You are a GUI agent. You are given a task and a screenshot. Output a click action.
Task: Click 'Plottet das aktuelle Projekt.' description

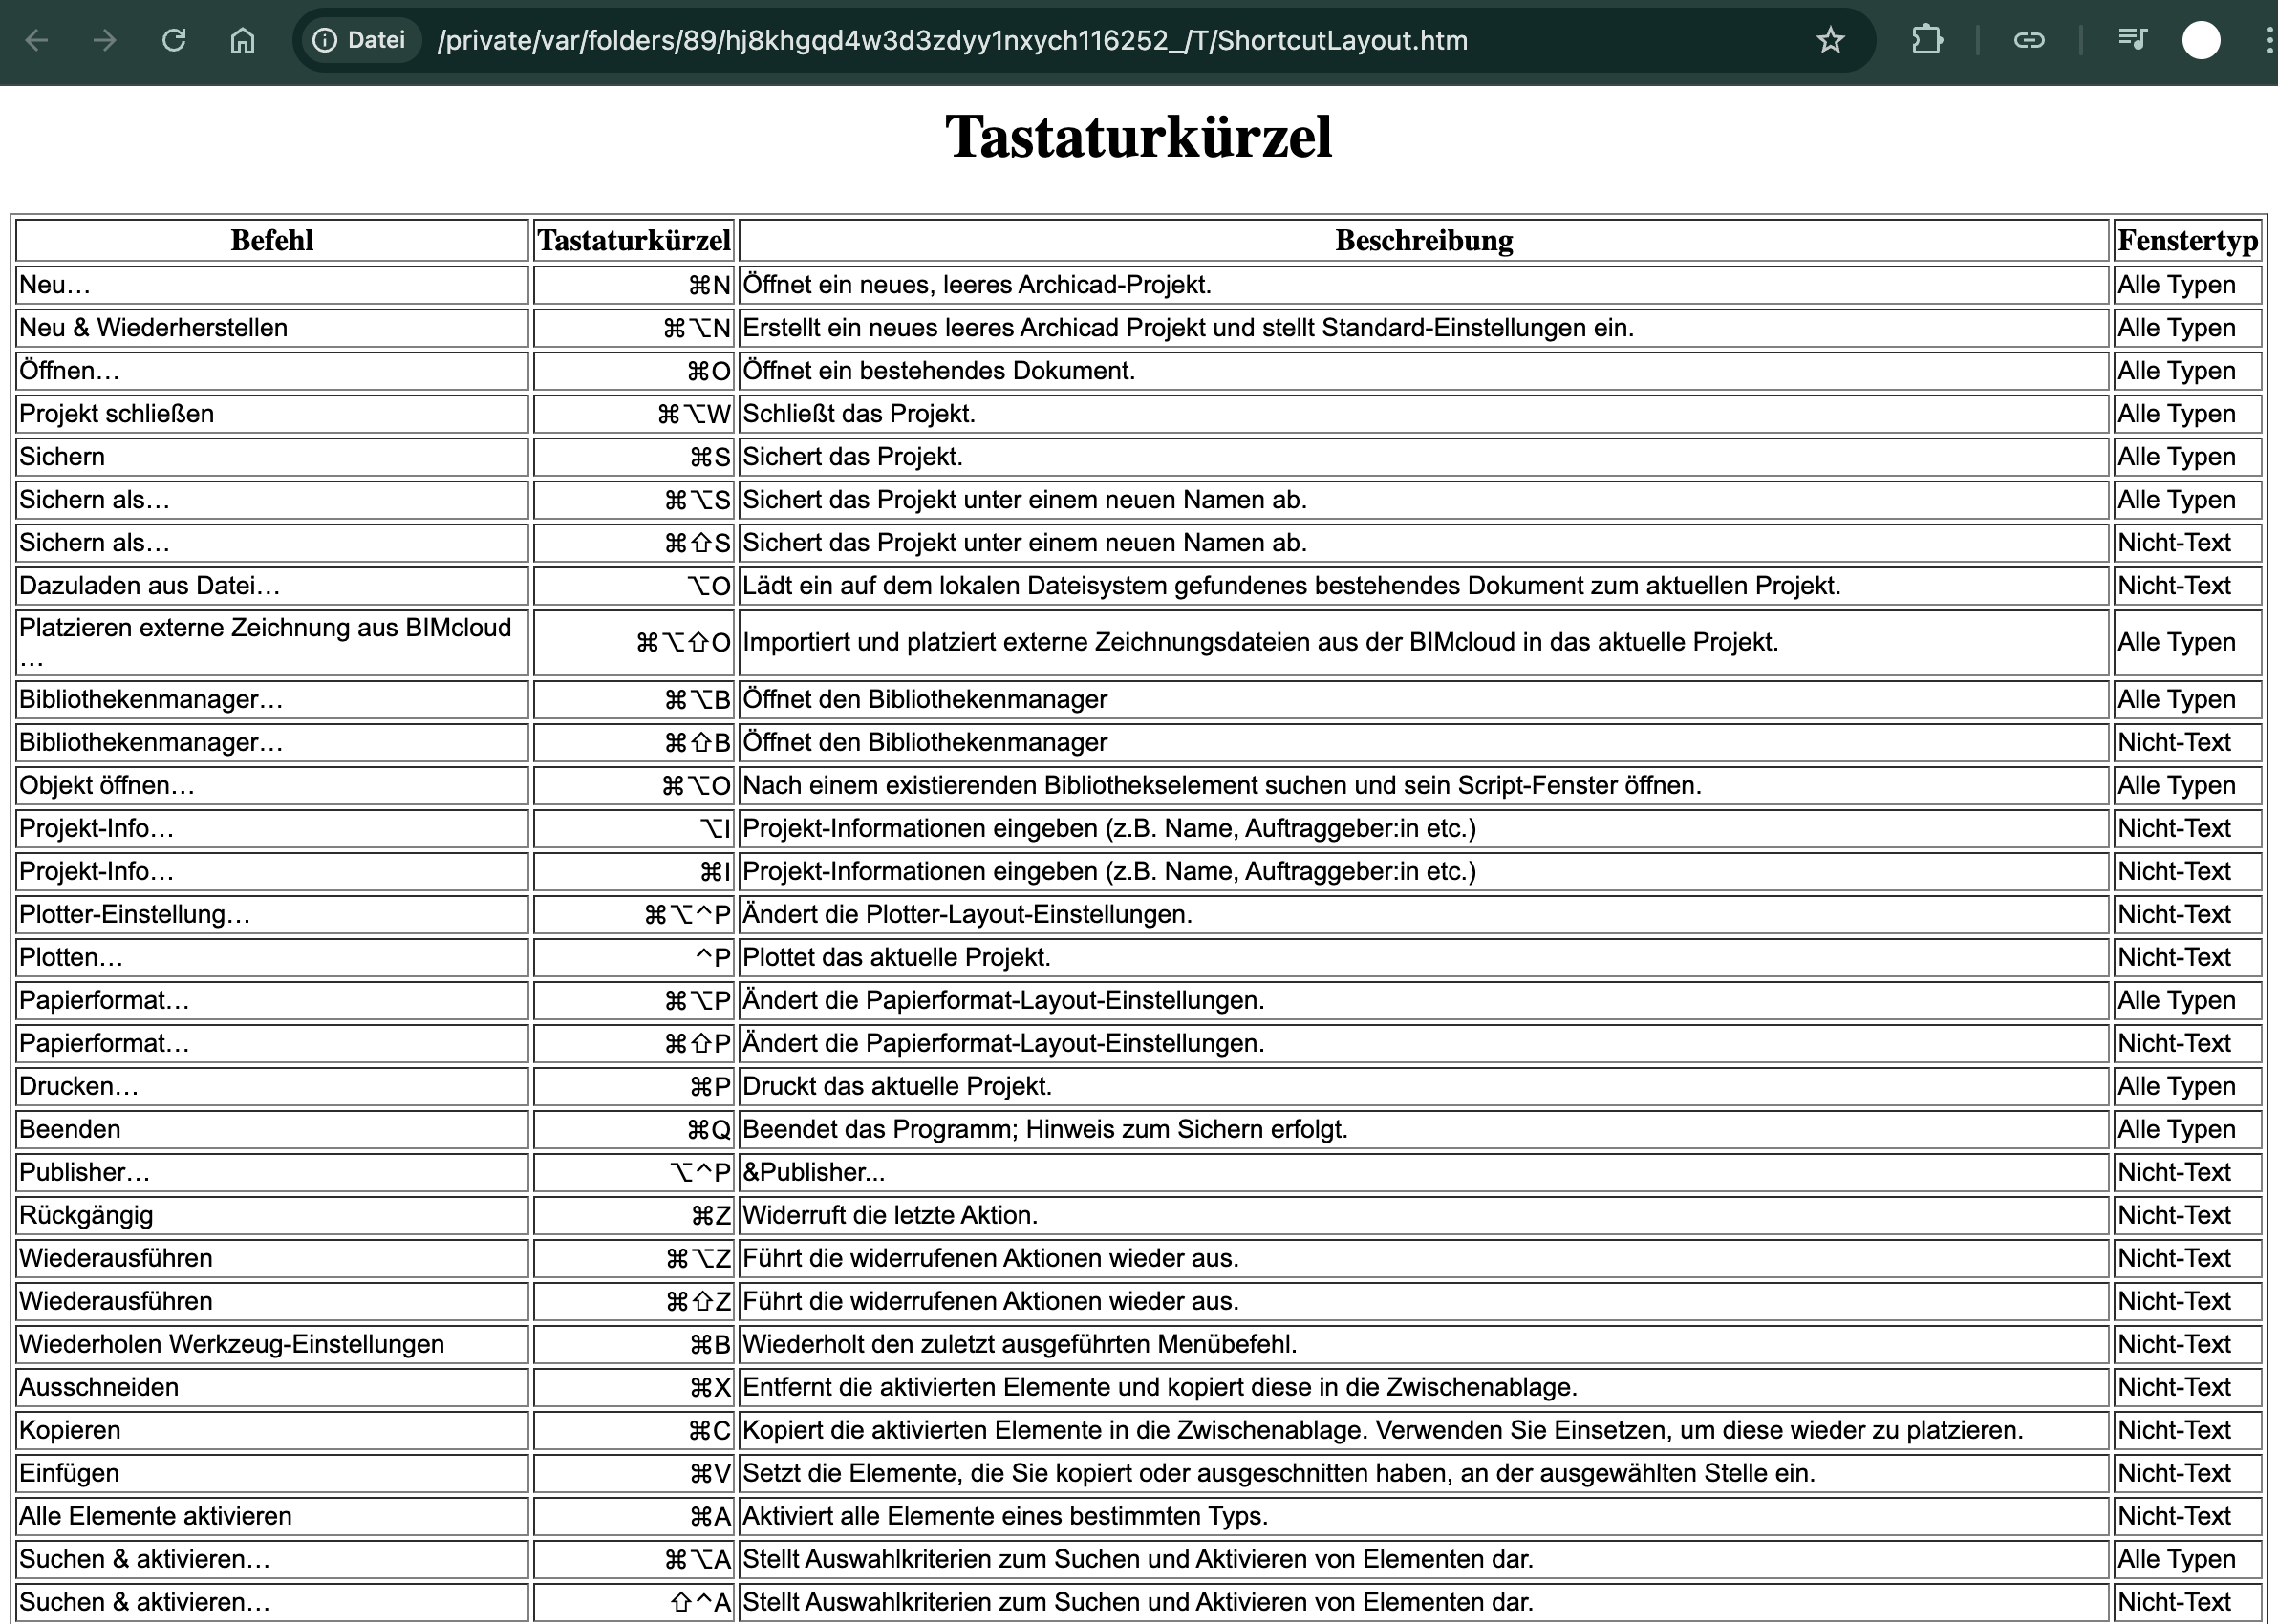click(x=897, y=958)
